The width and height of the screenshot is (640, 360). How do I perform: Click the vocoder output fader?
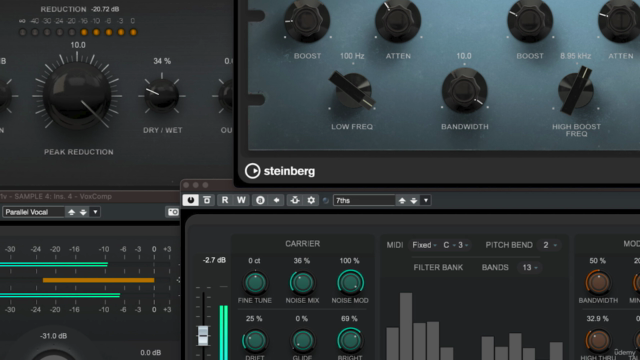tap(203, 336)
